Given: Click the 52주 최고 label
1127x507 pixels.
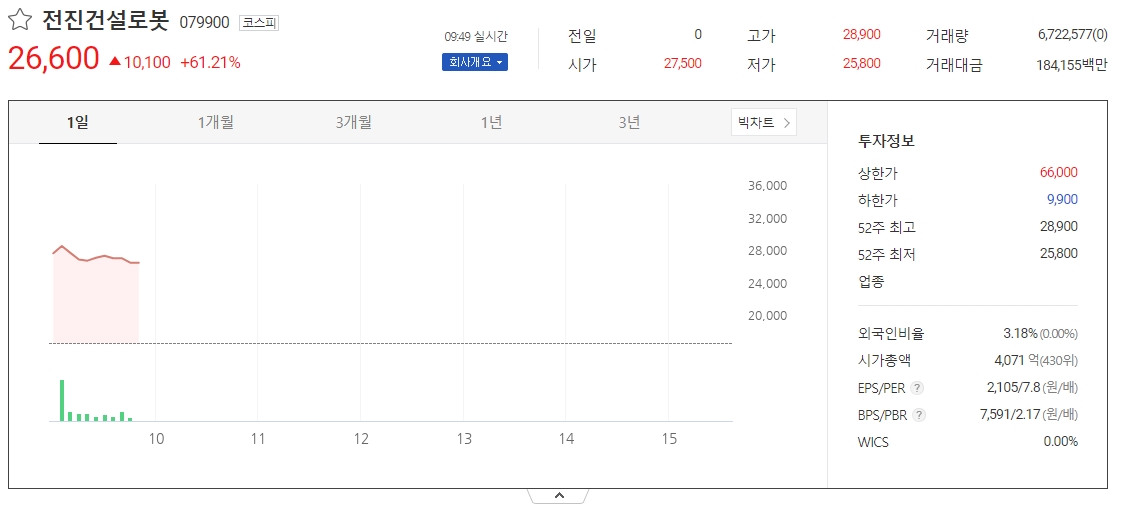Looking at the screenshot, I should click(887, 227).
